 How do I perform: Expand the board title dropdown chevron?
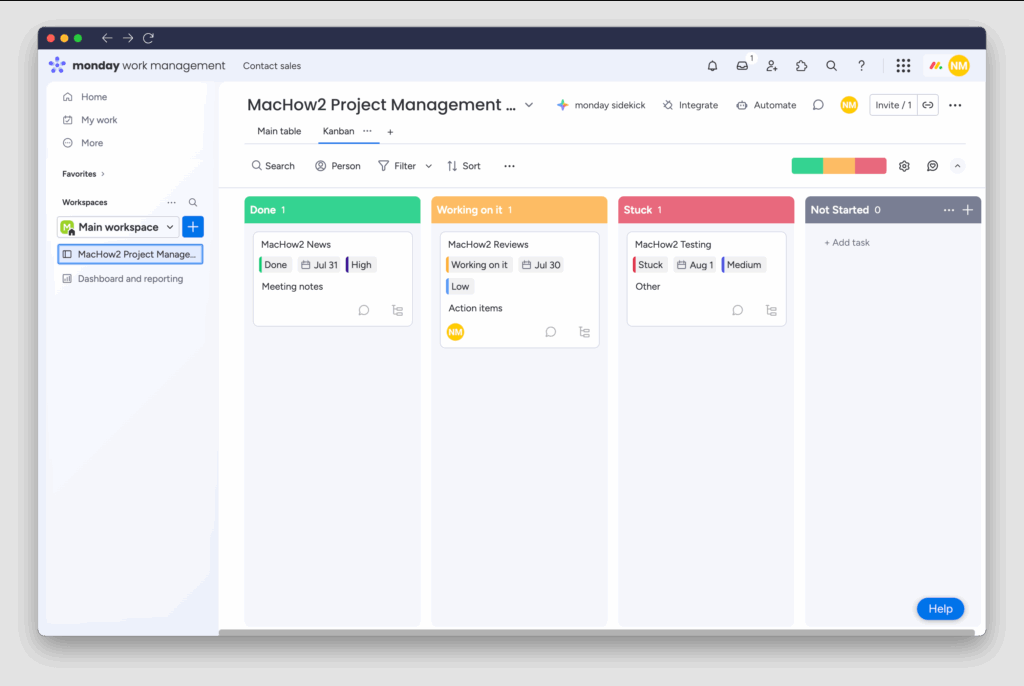[x=529, y=105]
